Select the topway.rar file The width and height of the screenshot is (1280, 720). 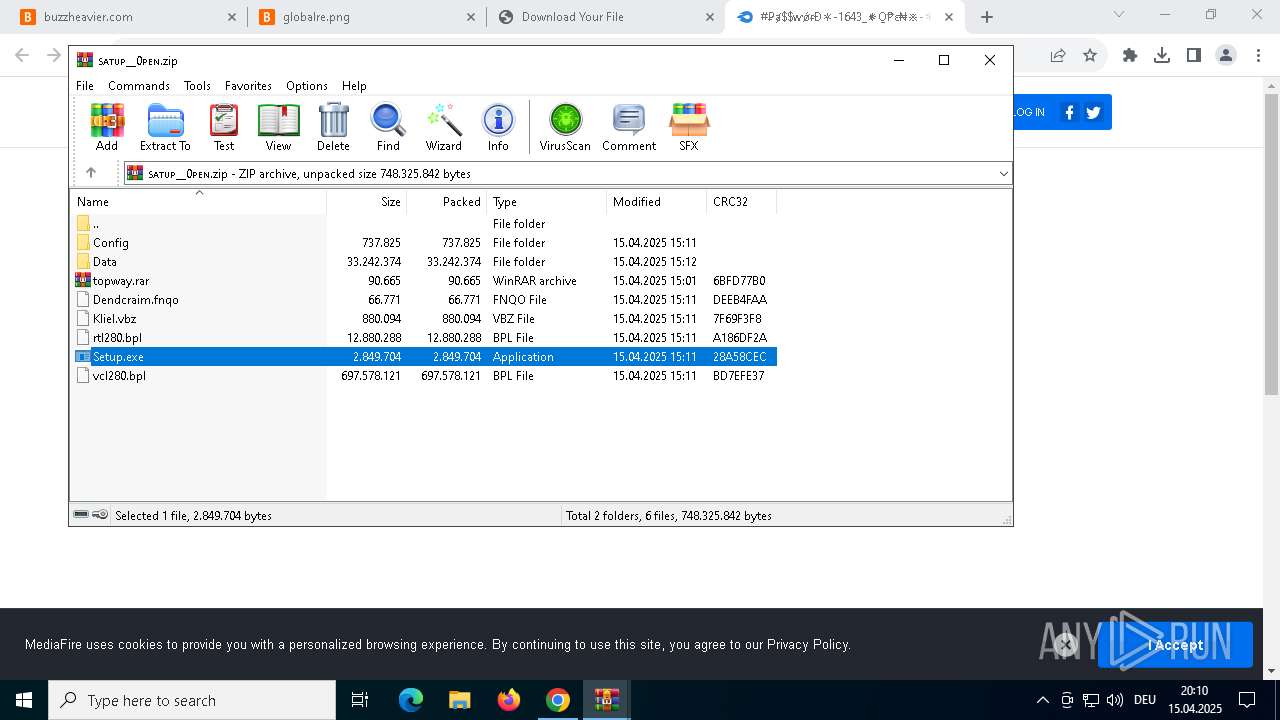pos(423,281)
